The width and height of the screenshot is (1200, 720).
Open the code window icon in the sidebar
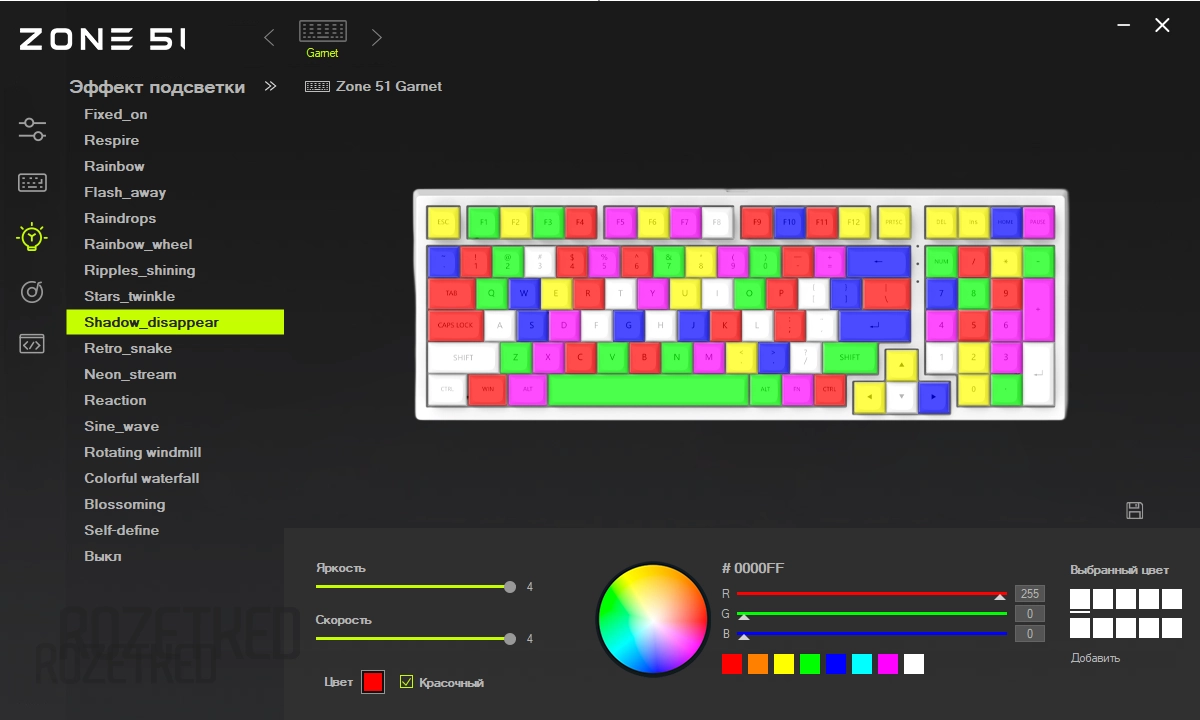[32, 344]
